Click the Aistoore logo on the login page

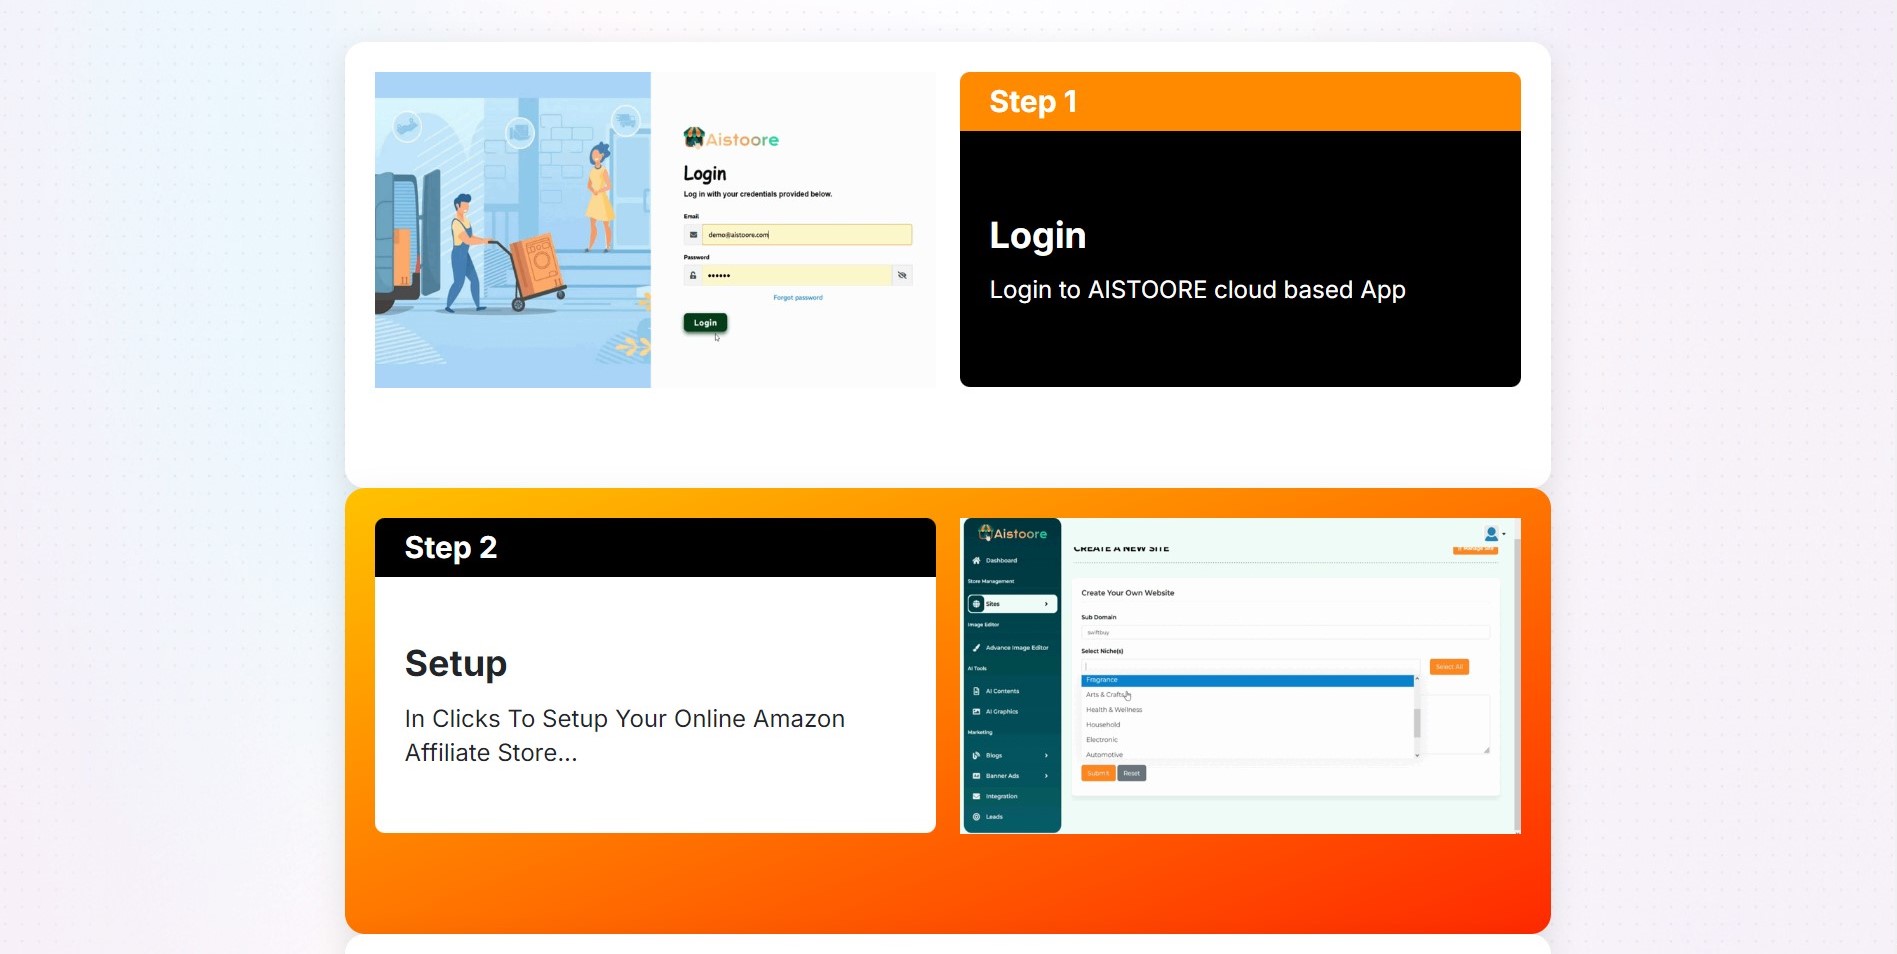(x=731, y=138)
